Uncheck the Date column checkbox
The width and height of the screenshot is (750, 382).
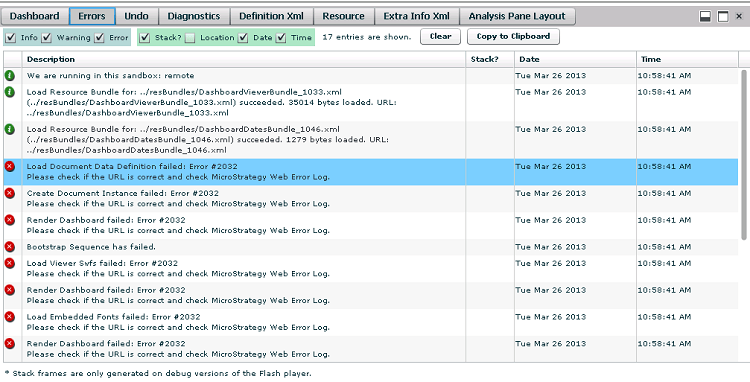click(x=243, y=37)
